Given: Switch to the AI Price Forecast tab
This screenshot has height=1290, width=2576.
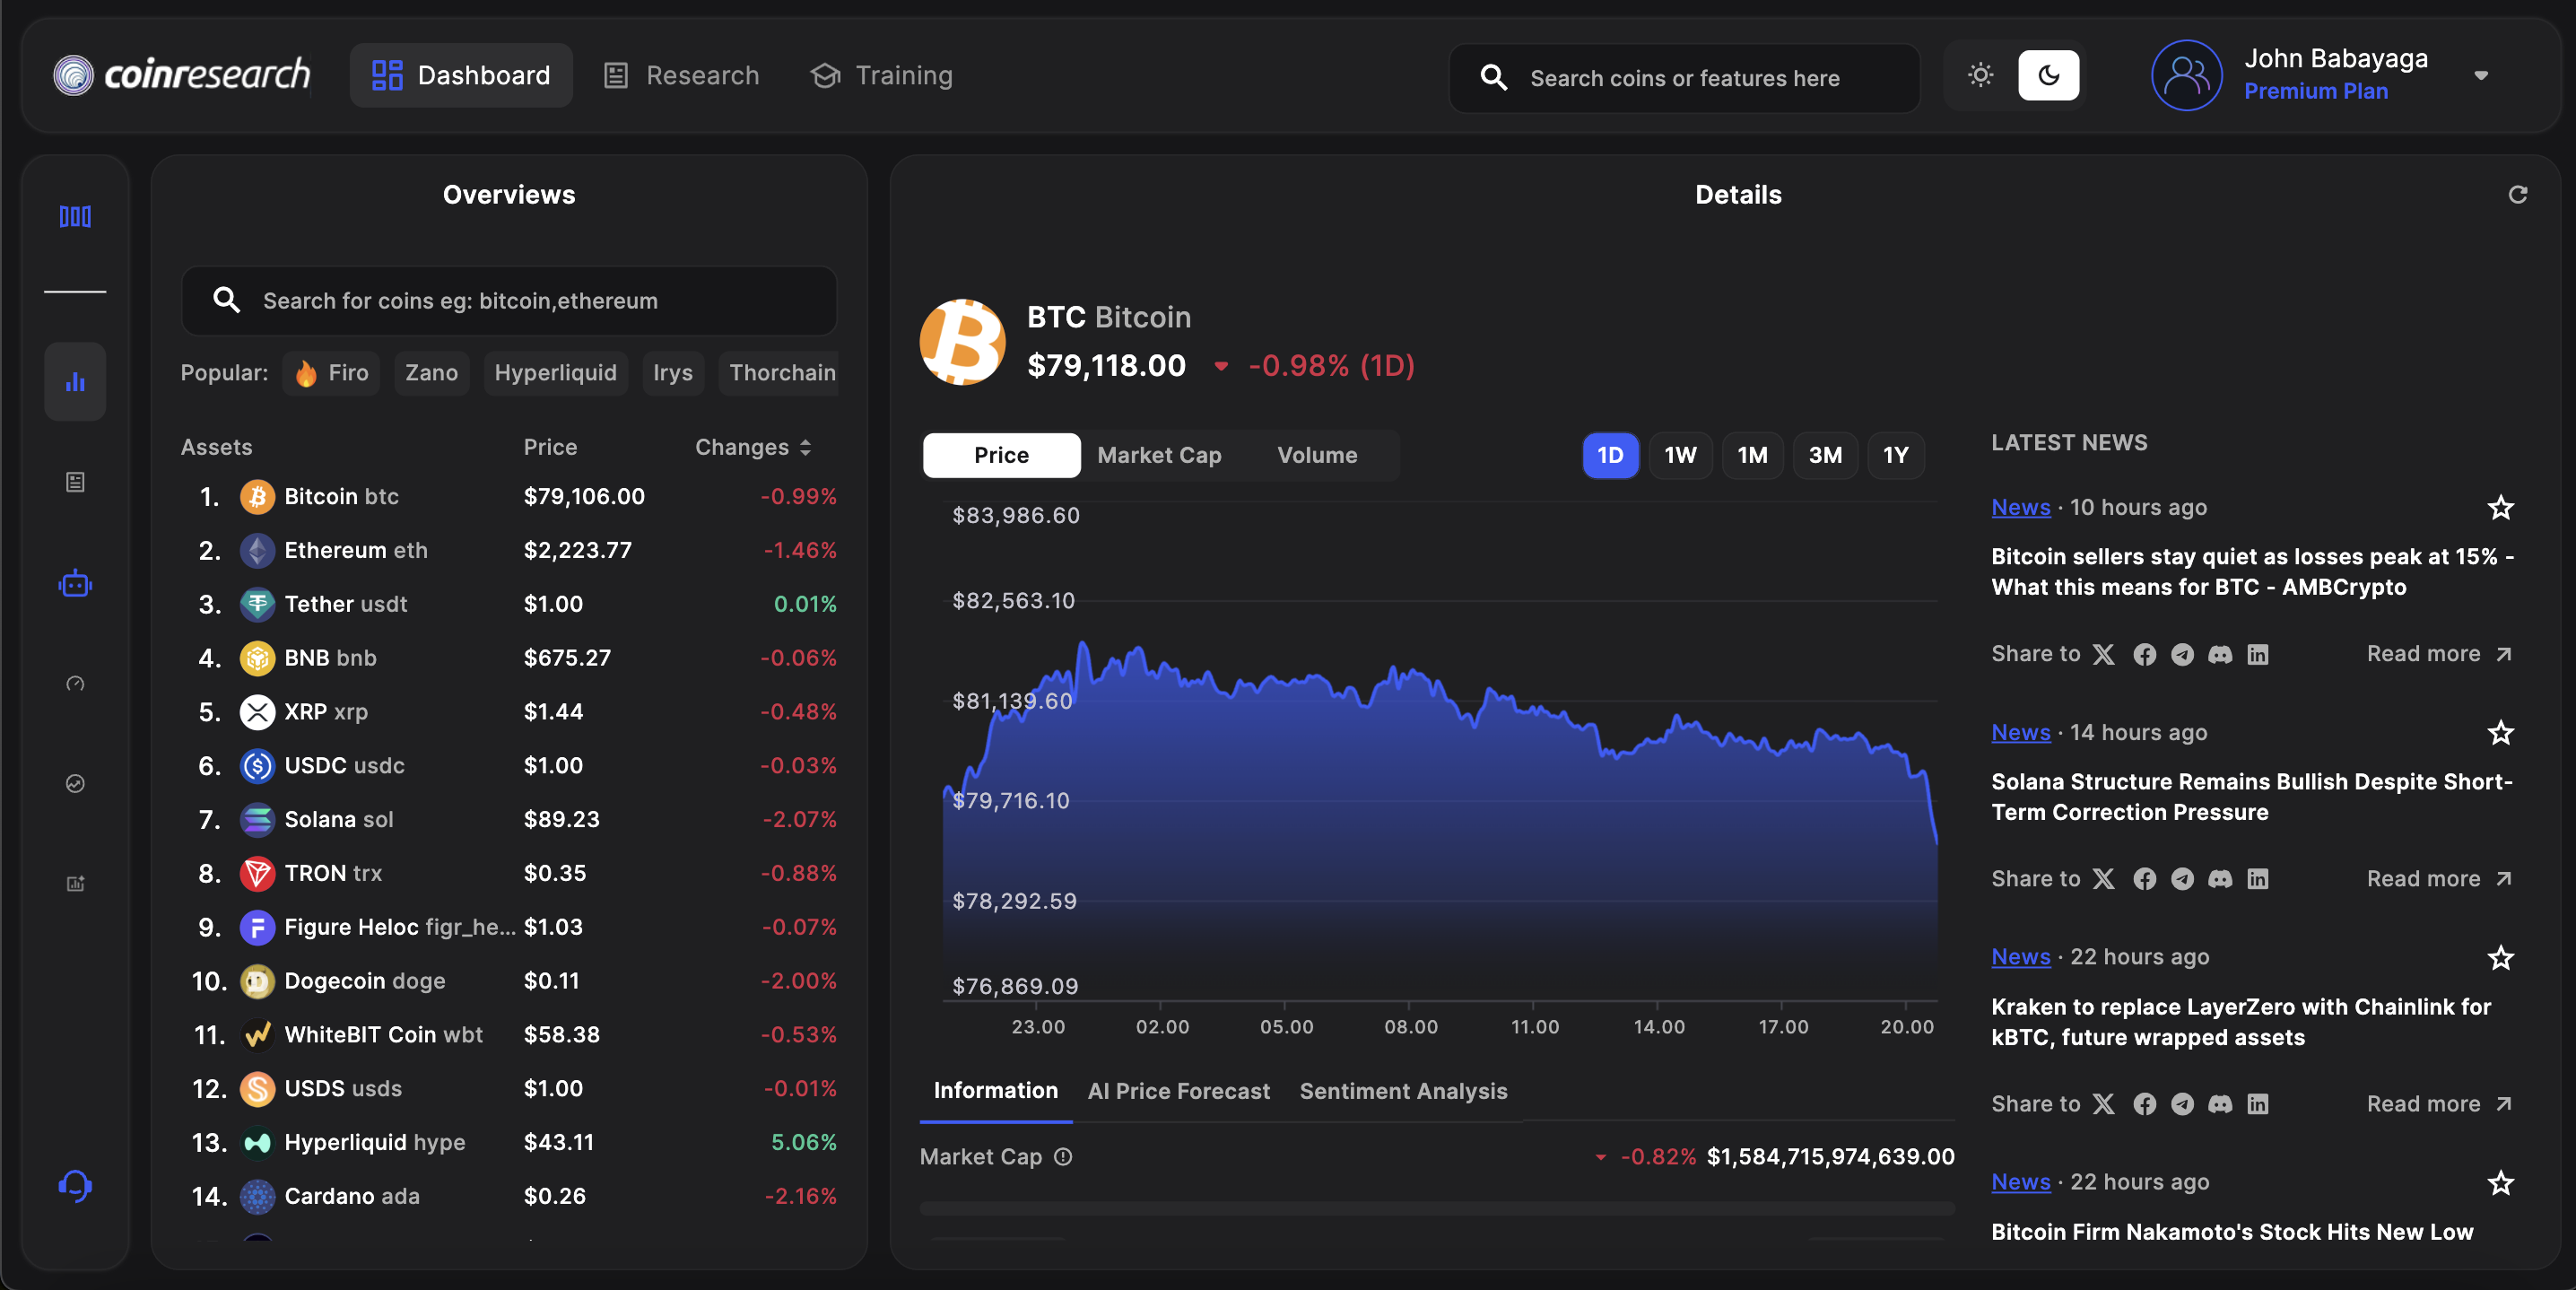Looking at the screenshot, I should tap(1178, 1091).
